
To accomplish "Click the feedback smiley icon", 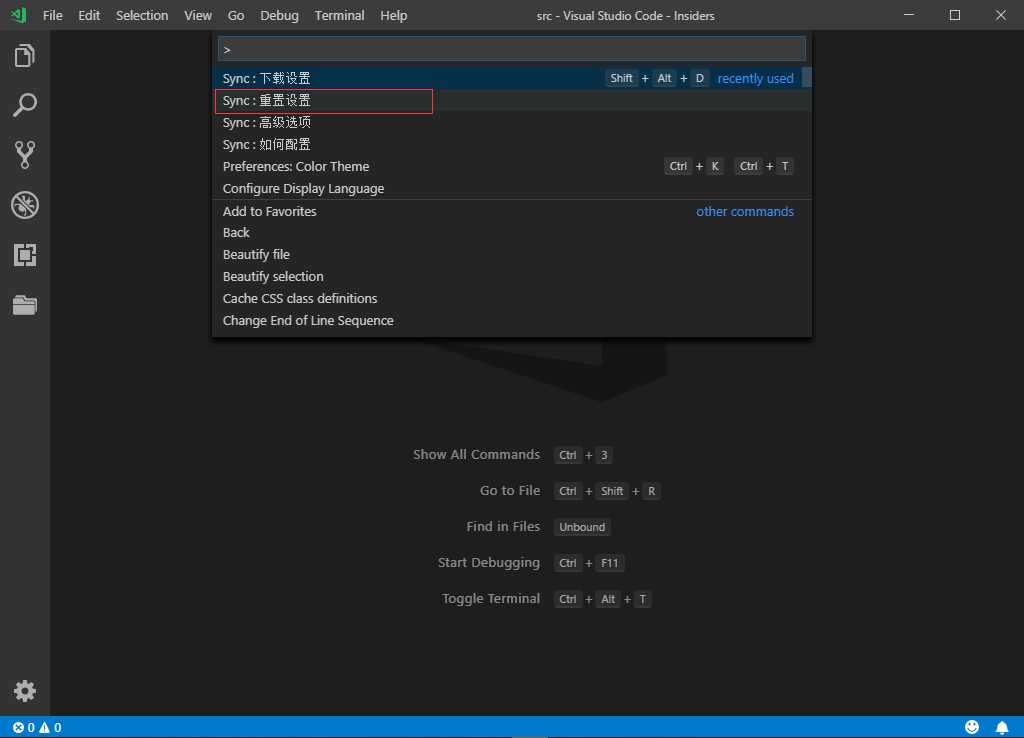I will 972,727.
